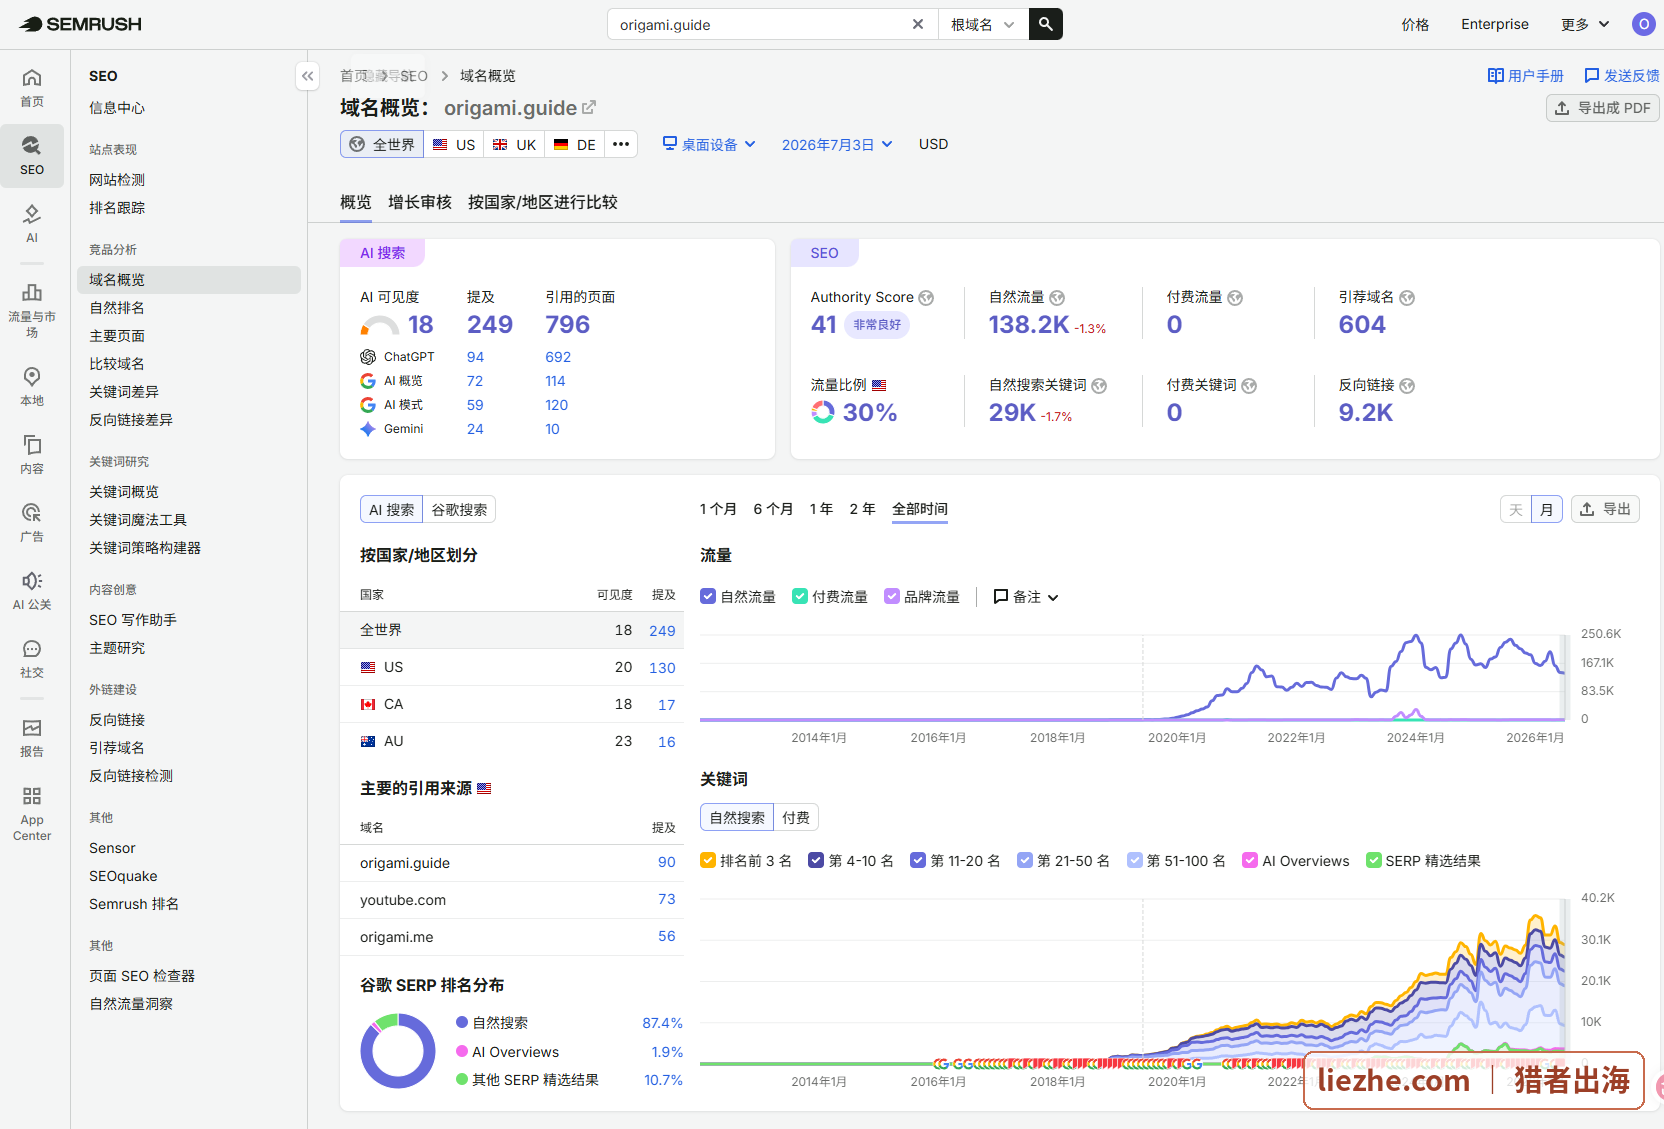
Task: Open the Advertising sidebar icon
Action: coord(32,523)
